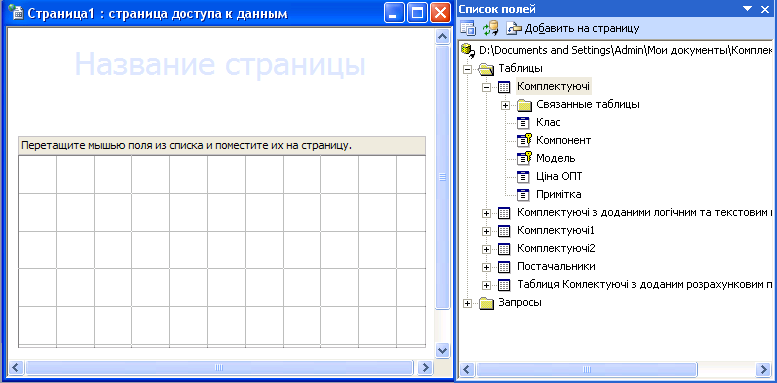This screenshot has height=383, width=777.
Task: Select the Компонент field
Action: tap(563, 140)
